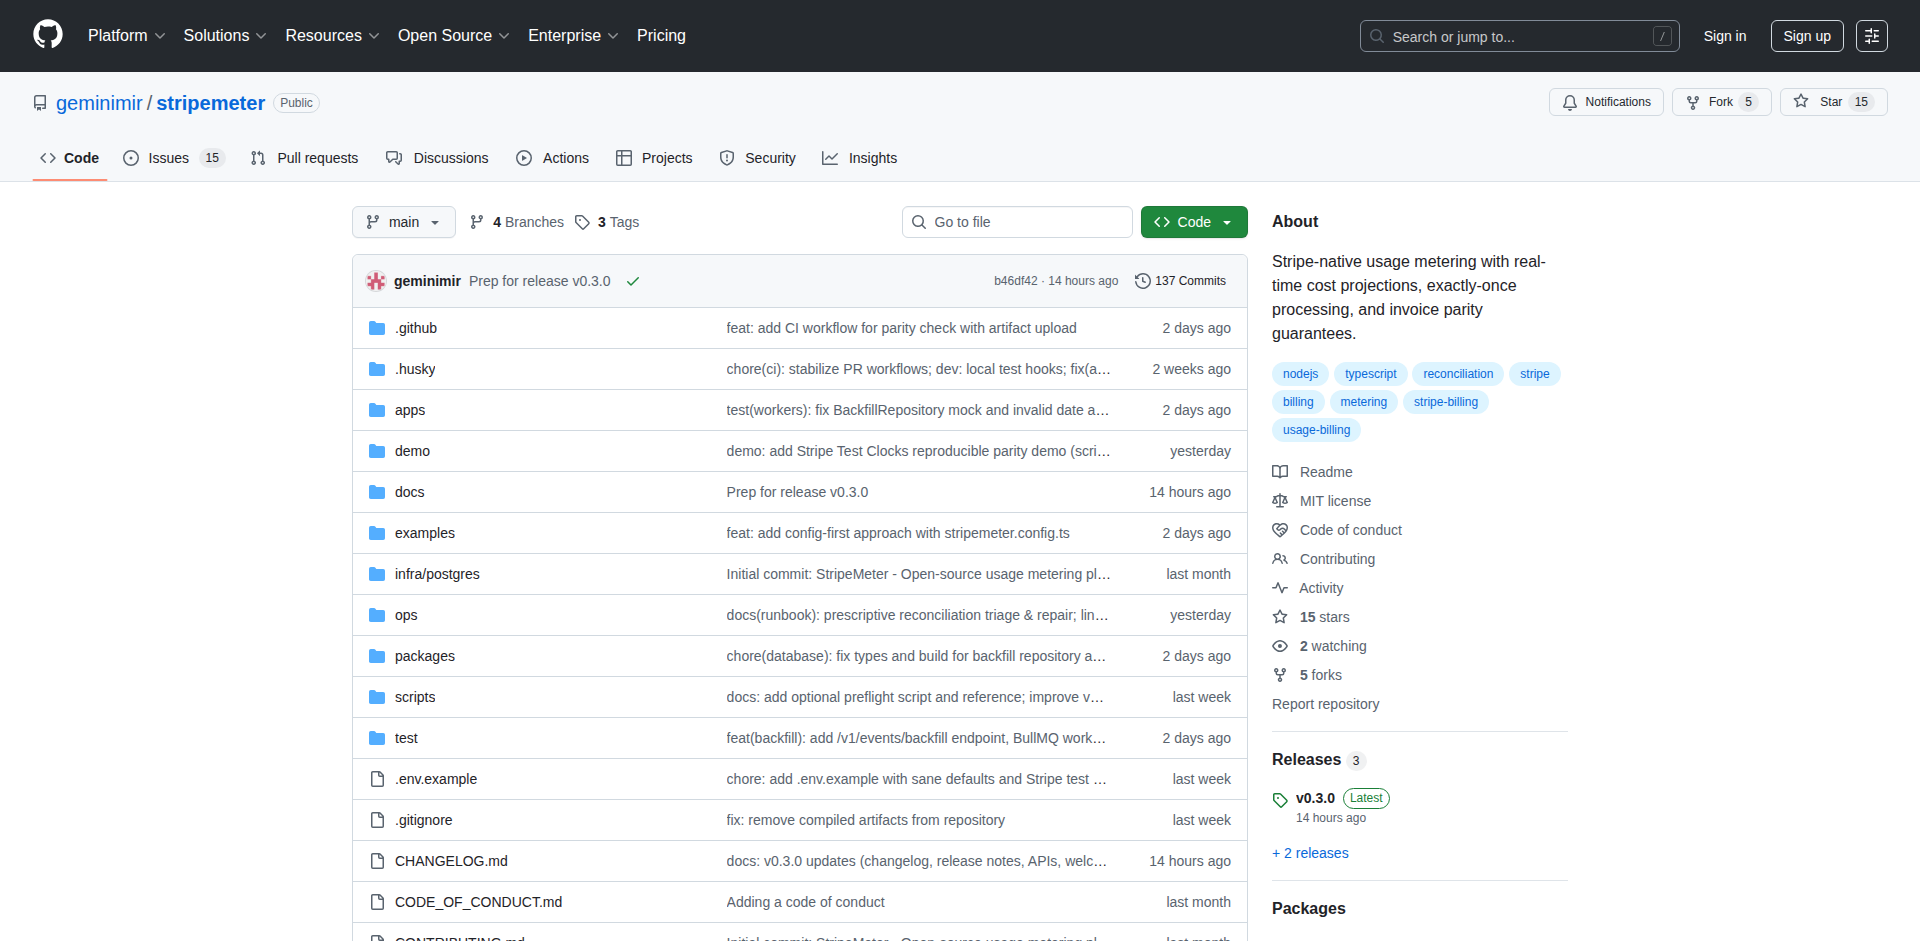Click the commit history clock icon
The width and height of the screenshot is (1920, 941).
(1143, 281)
